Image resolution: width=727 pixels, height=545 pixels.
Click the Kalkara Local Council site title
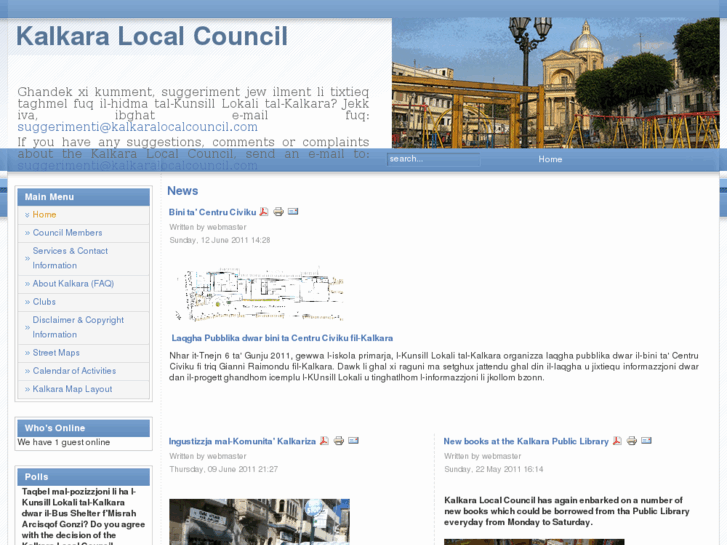(x=152, y=36)
